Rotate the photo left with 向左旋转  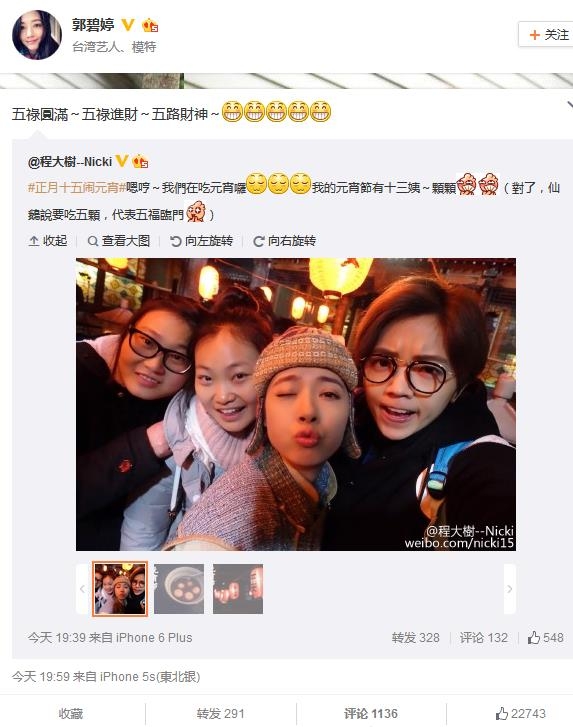click(x=202, y=241)
